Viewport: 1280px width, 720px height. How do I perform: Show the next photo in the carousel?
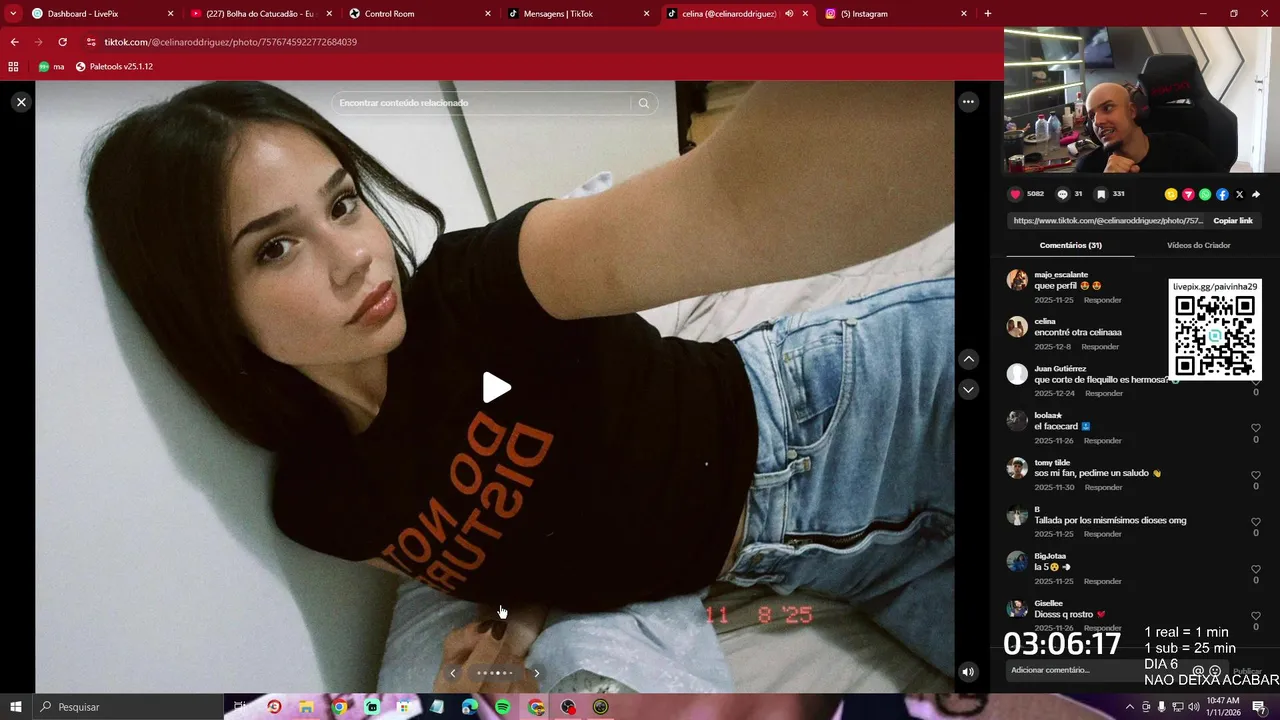[536, 673]
